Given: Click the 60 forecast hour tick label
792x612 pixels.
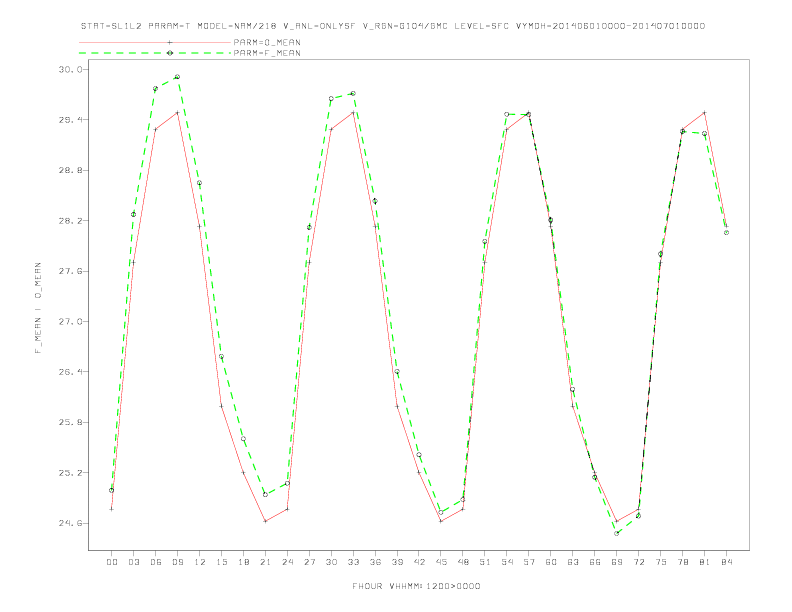Looking at the screenshot, I should click(551, 562).
